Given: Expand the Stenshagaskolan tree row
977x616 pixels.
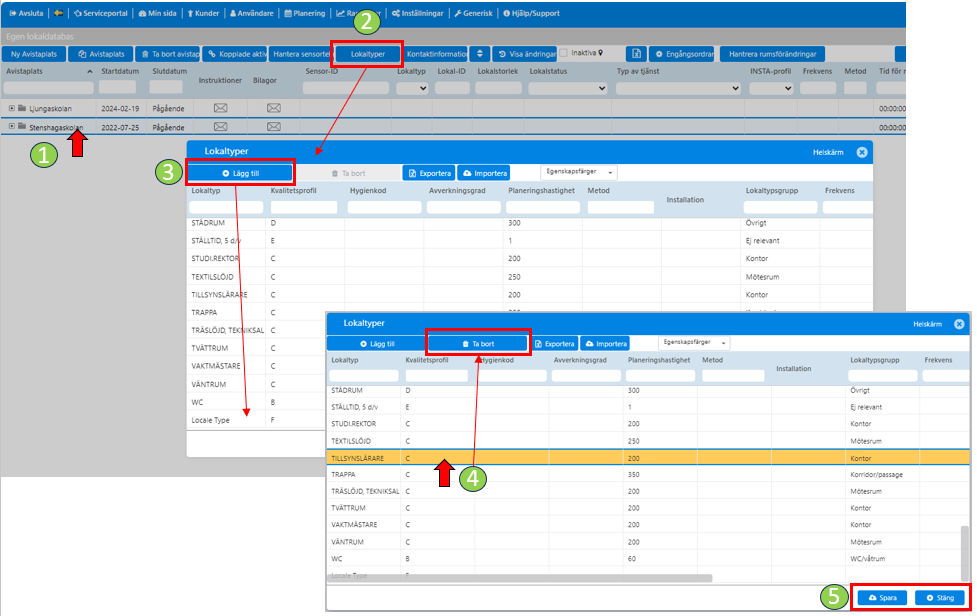Looking at the screenshot, I should coord(11,127).
